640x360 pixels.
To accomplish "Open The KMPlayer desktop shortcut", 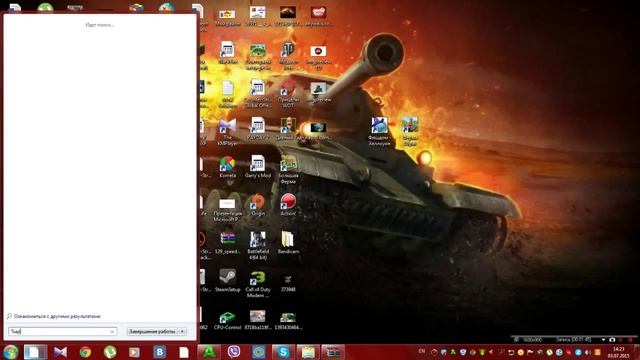I will tap(227, 132).
